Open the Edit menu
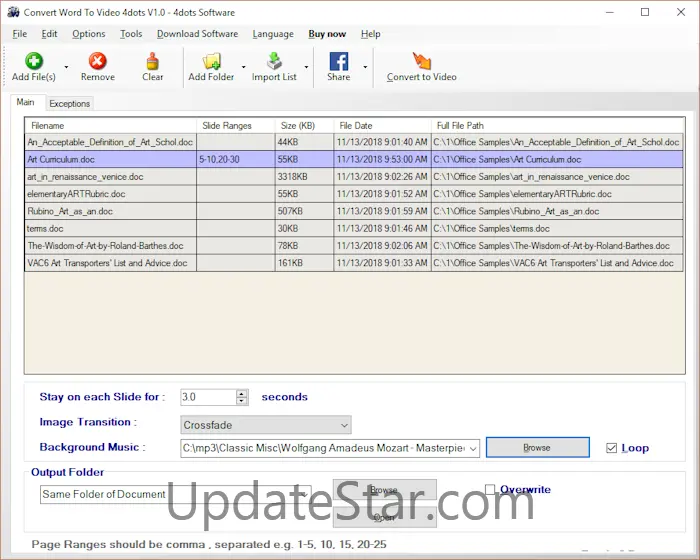 pos(50,34)
